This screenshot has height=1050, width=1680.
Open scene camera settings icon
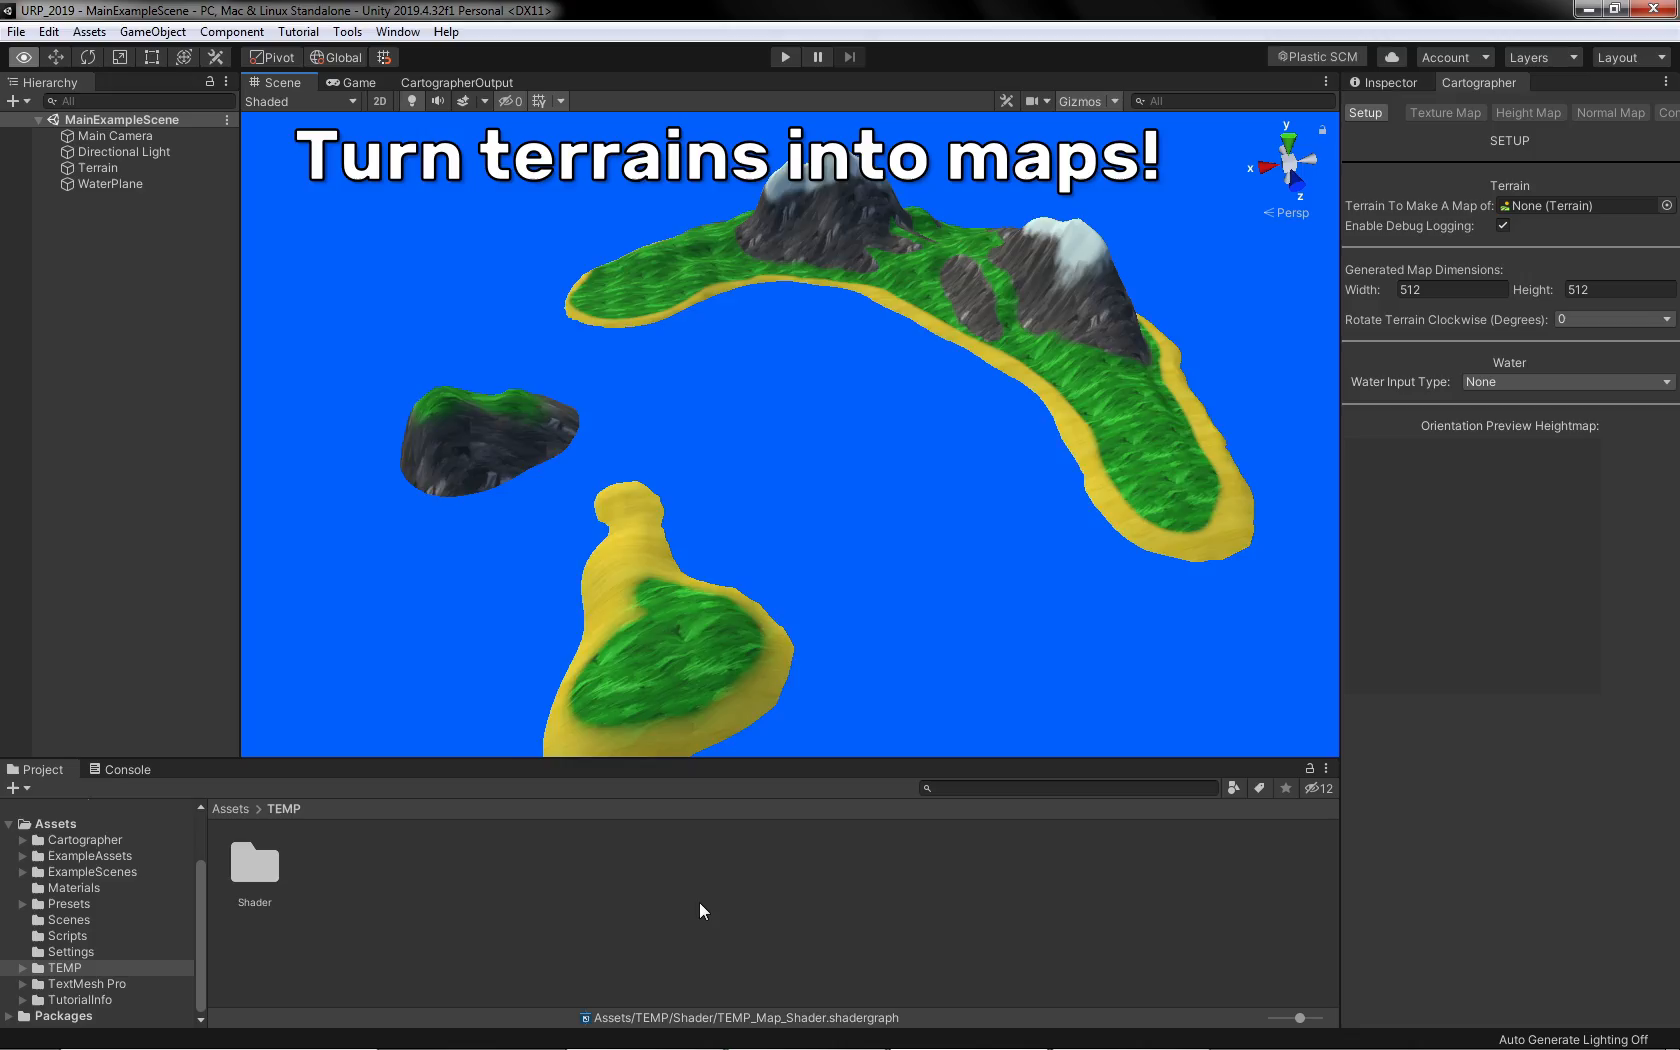1032,101
